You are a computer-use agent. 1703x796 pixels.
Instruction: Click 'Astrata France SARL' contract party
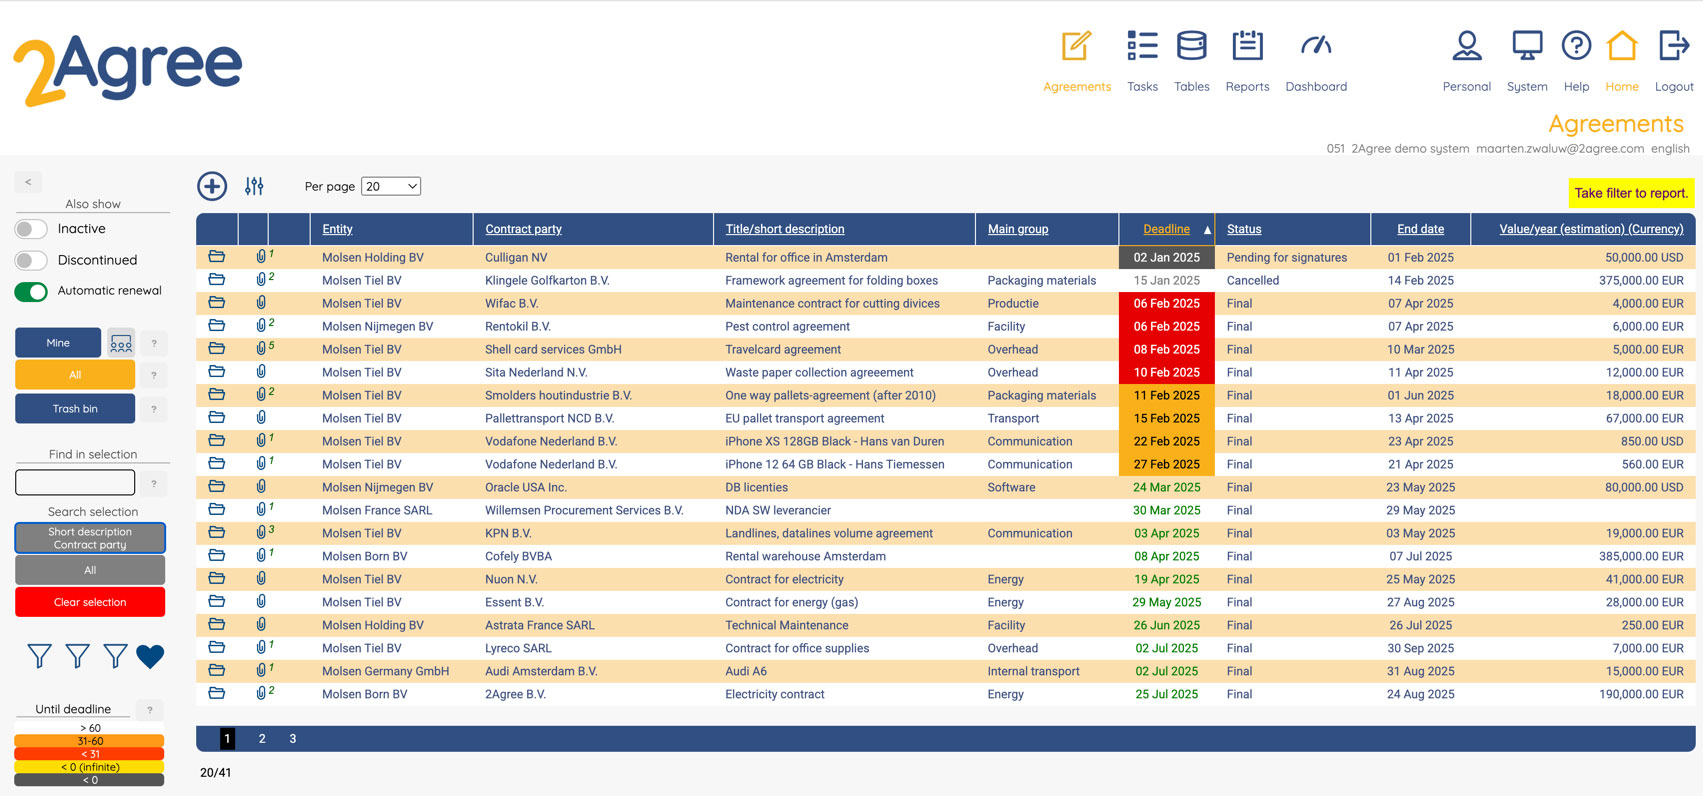point(539,625)
